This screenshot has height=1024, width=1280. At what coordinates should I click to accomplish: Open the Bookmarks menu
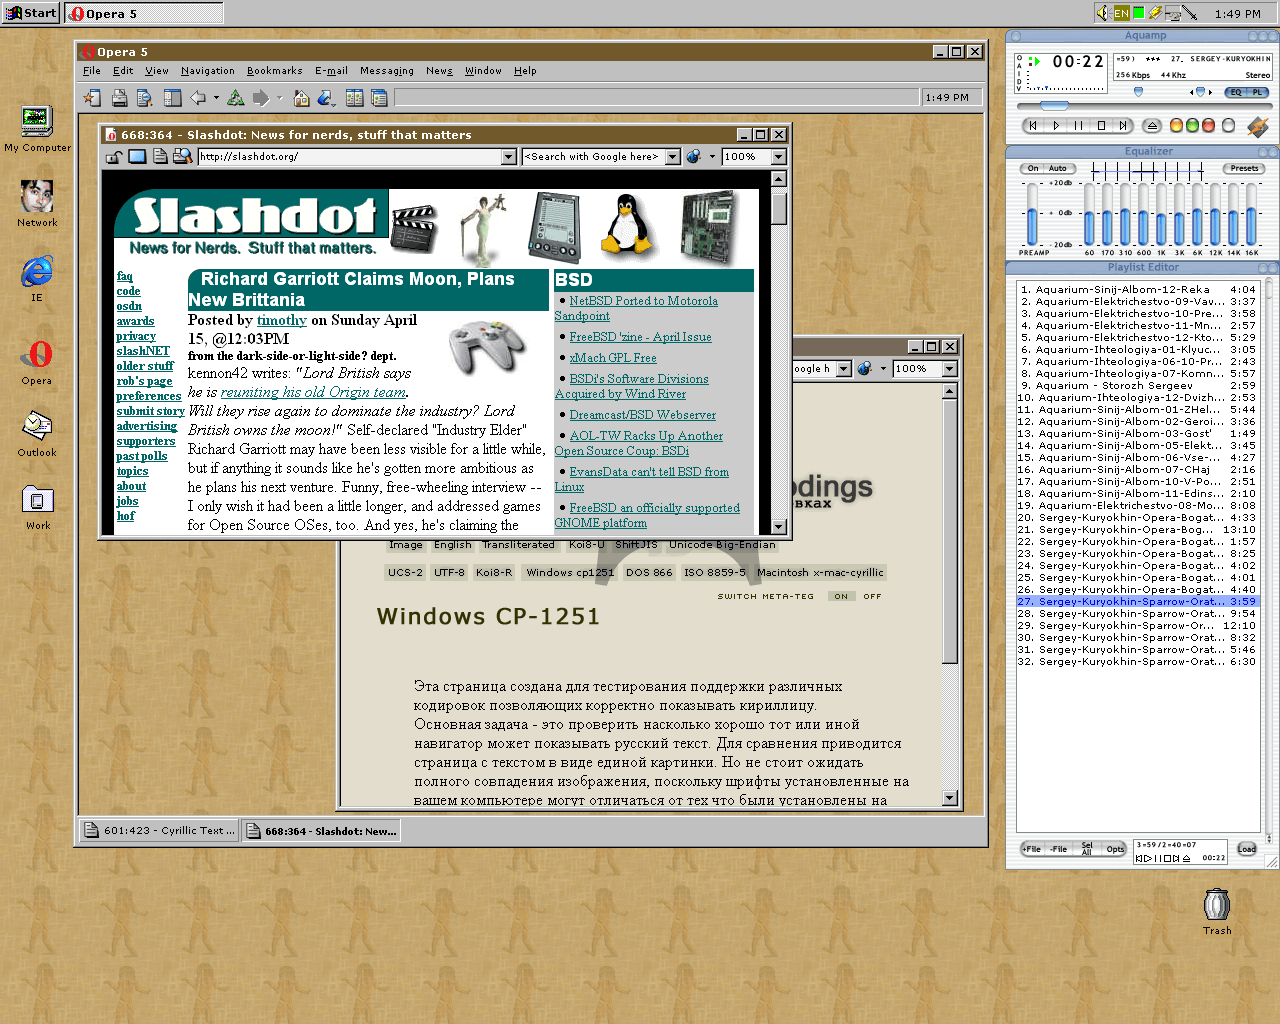pyautogui.click(x=275, y=71)
